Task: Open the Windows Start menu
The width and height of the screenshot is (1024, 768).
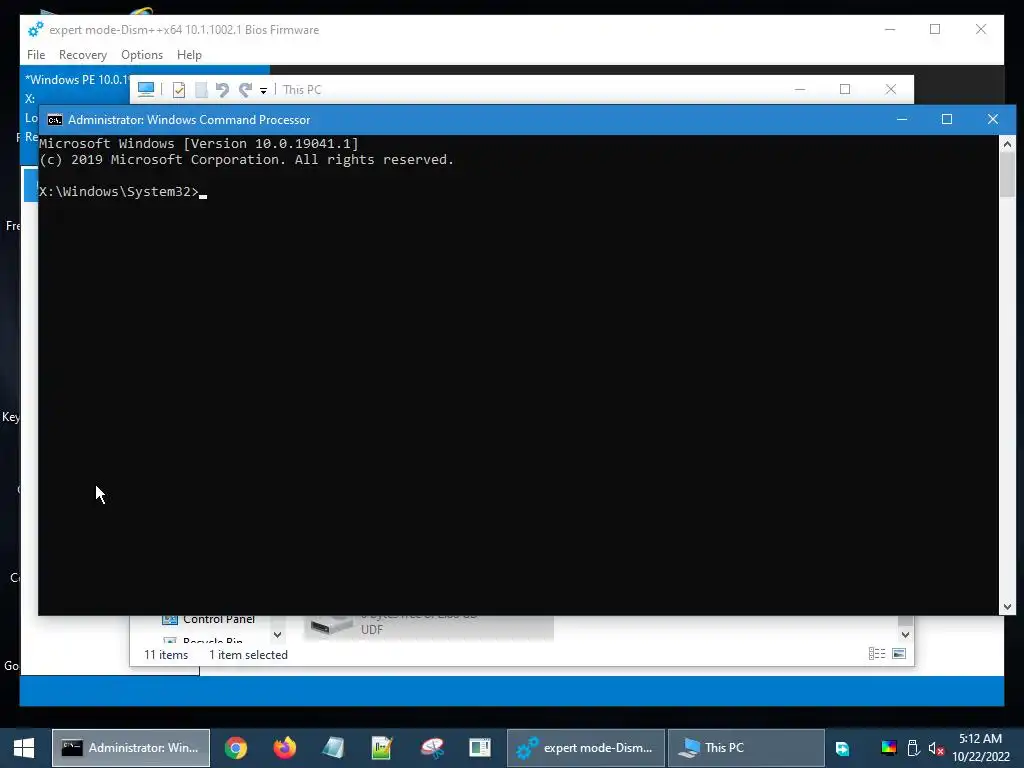Action: click(x=24, y=748)
